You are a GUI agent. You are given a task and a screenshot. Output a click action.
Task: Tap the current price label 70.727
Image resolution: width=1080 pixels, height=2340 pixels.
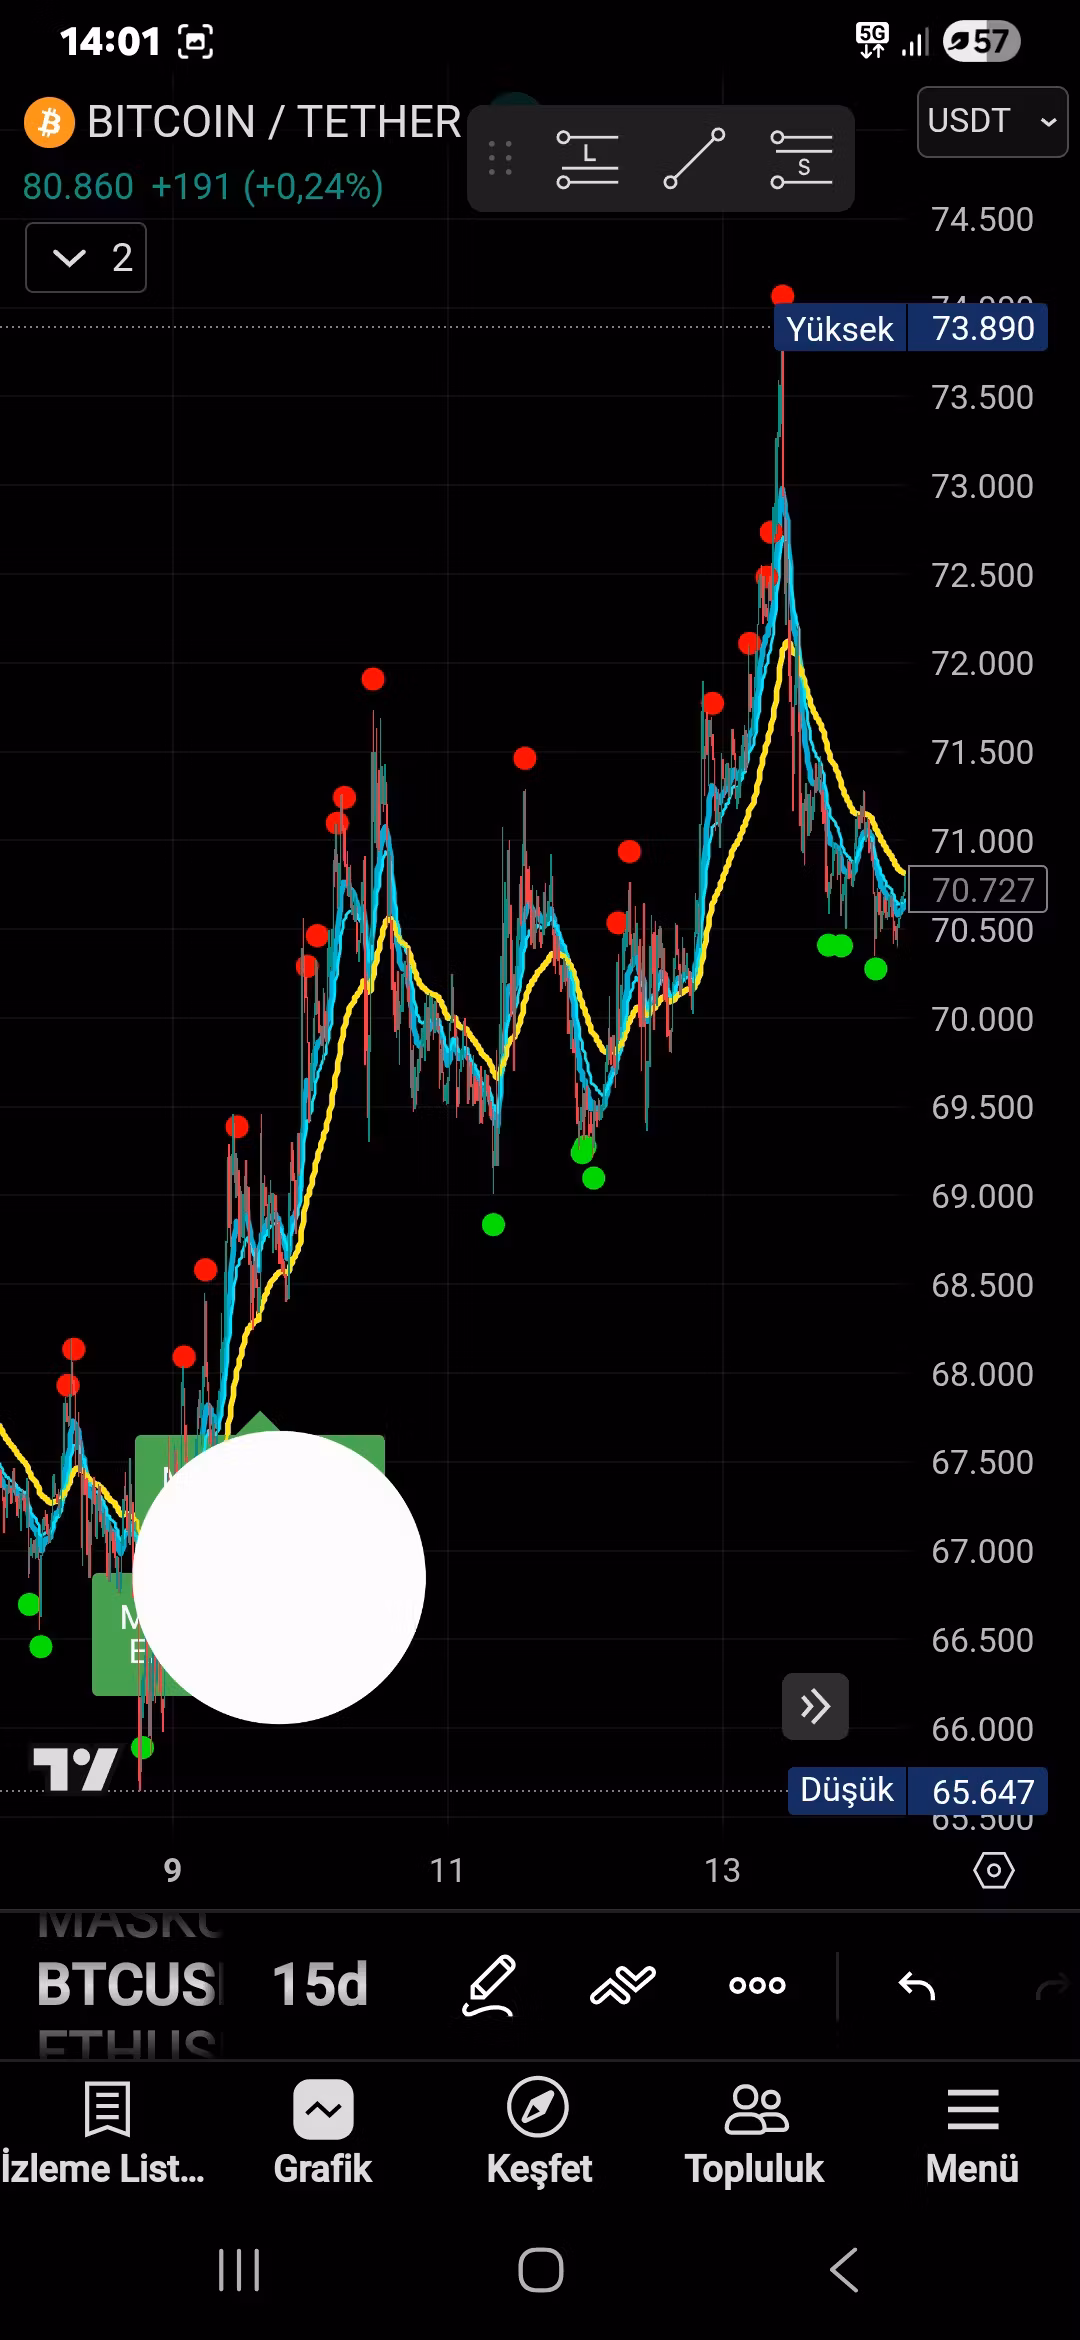point(977,889)
